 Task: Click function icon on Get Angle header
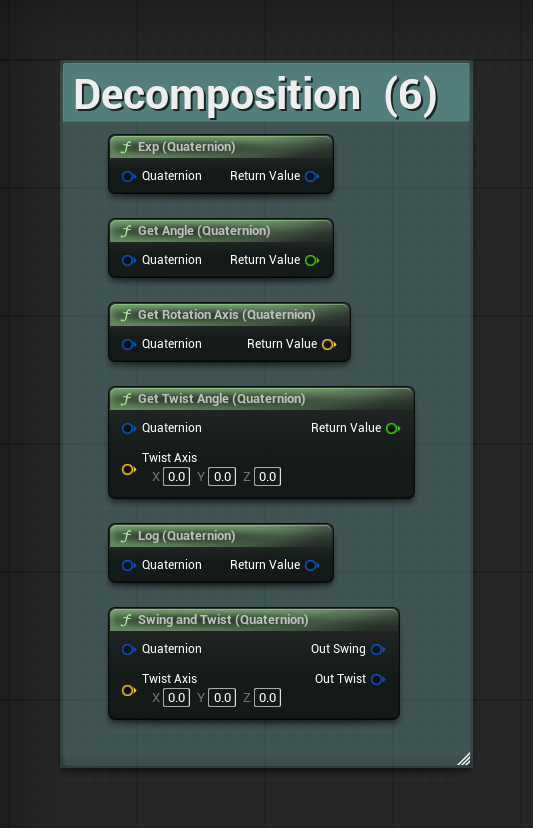(x=126, y=231)
